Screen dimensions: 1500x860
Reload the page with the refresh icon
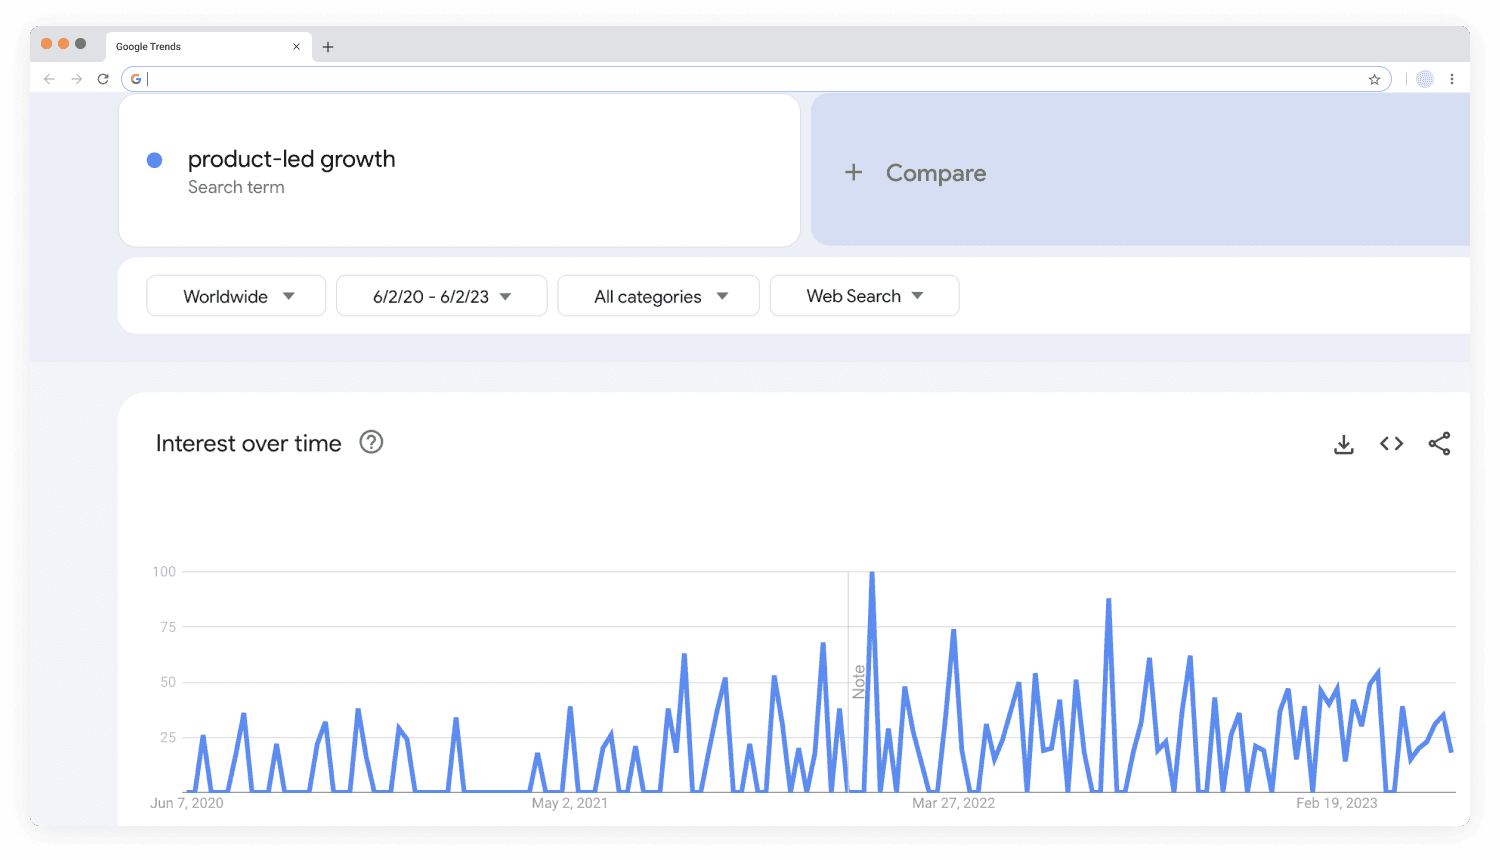pos(103,79)
